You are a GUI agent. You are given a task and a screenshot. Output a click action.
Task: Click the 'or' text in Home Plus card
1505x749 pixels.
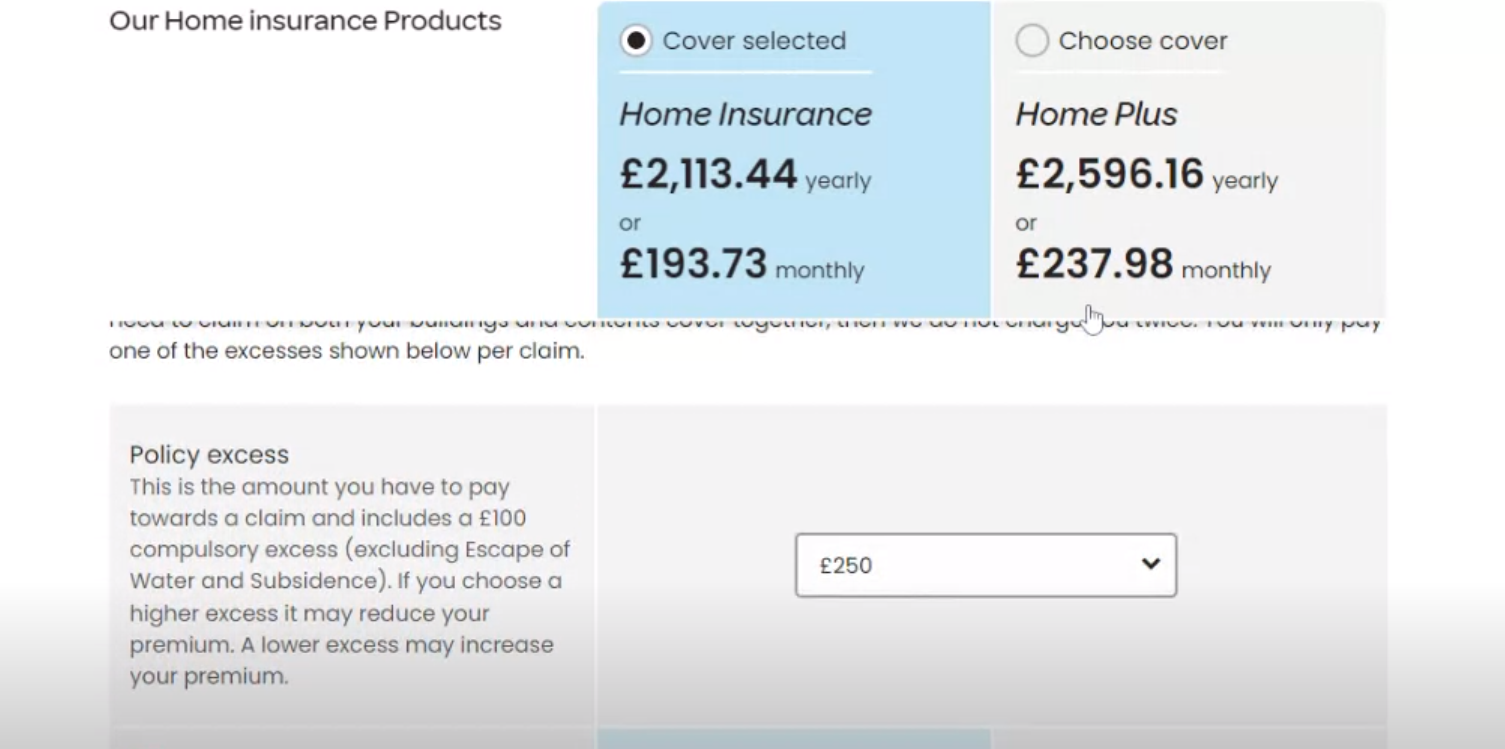tap(1026, 223)
